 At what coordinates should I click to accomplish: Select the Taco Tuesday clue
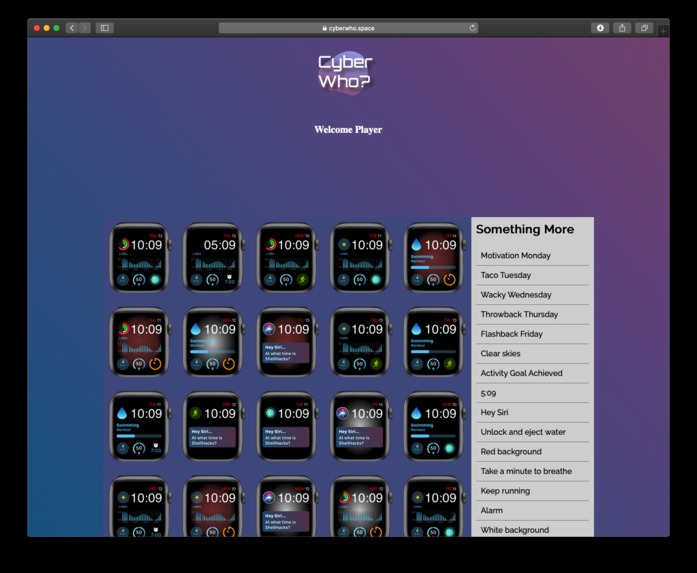pyautogui.click(x=532, y=275)
